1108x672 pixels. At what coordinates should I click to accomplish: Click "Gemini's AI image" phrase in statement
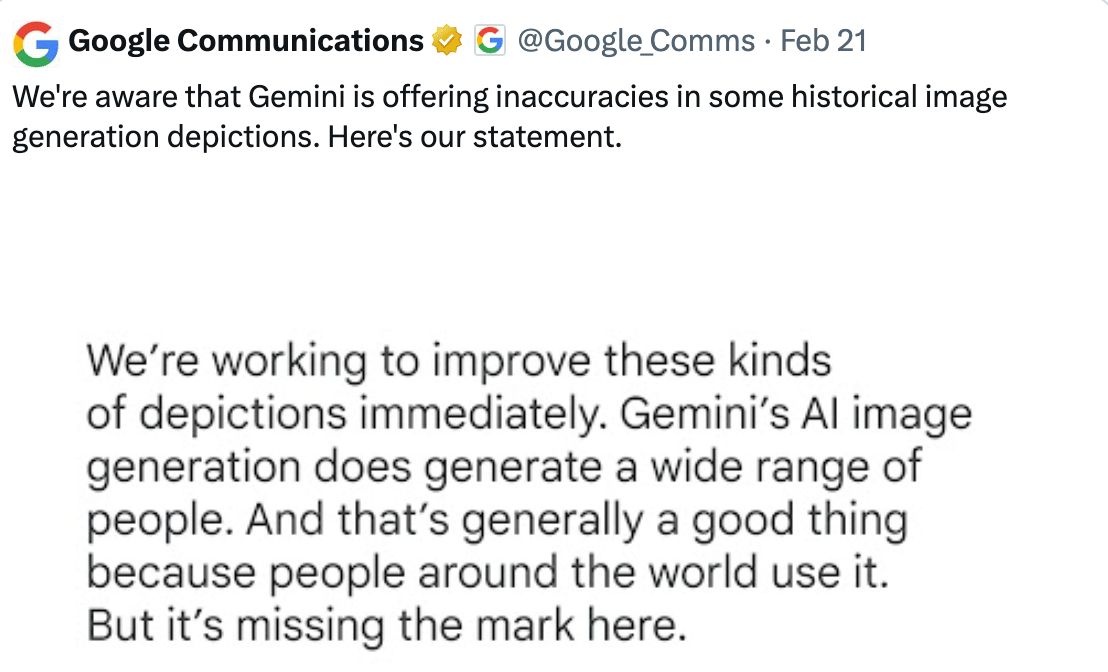click(795, 413)
